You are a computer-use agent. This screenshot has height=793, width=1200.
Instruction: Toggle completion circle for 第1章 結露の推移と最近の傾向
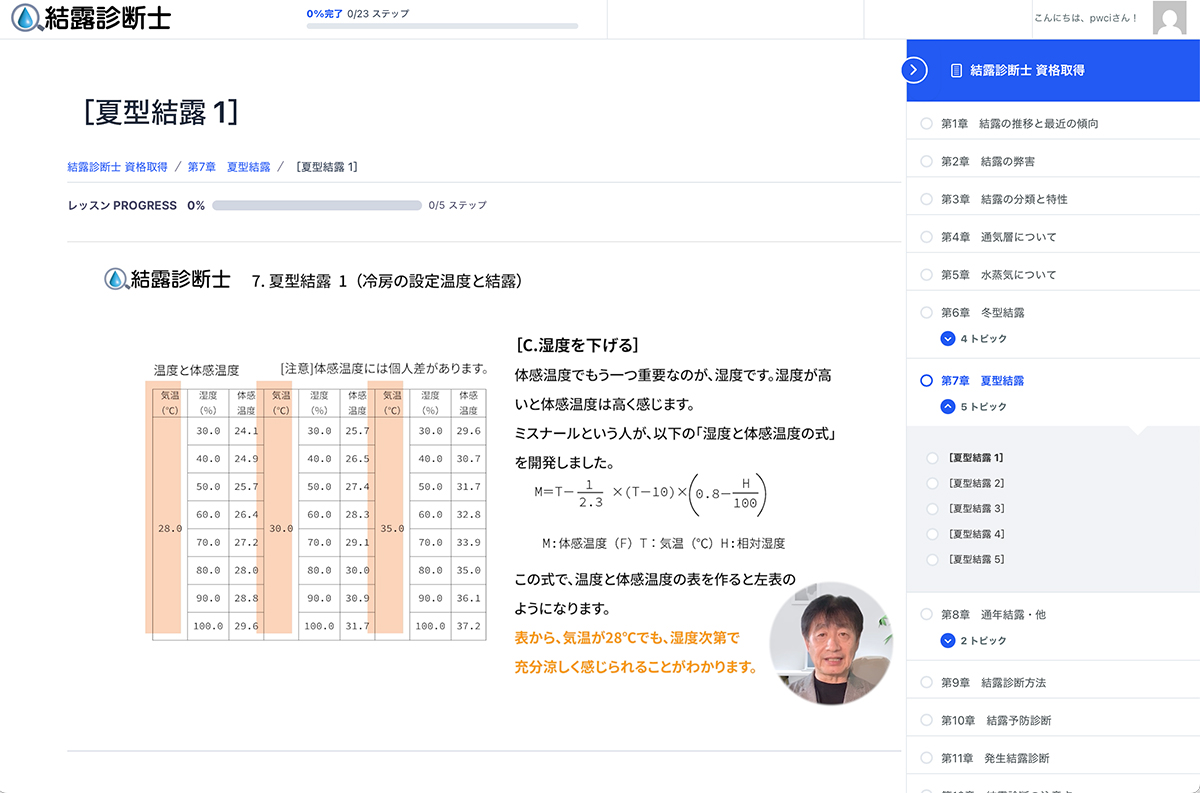click(926, 124)
